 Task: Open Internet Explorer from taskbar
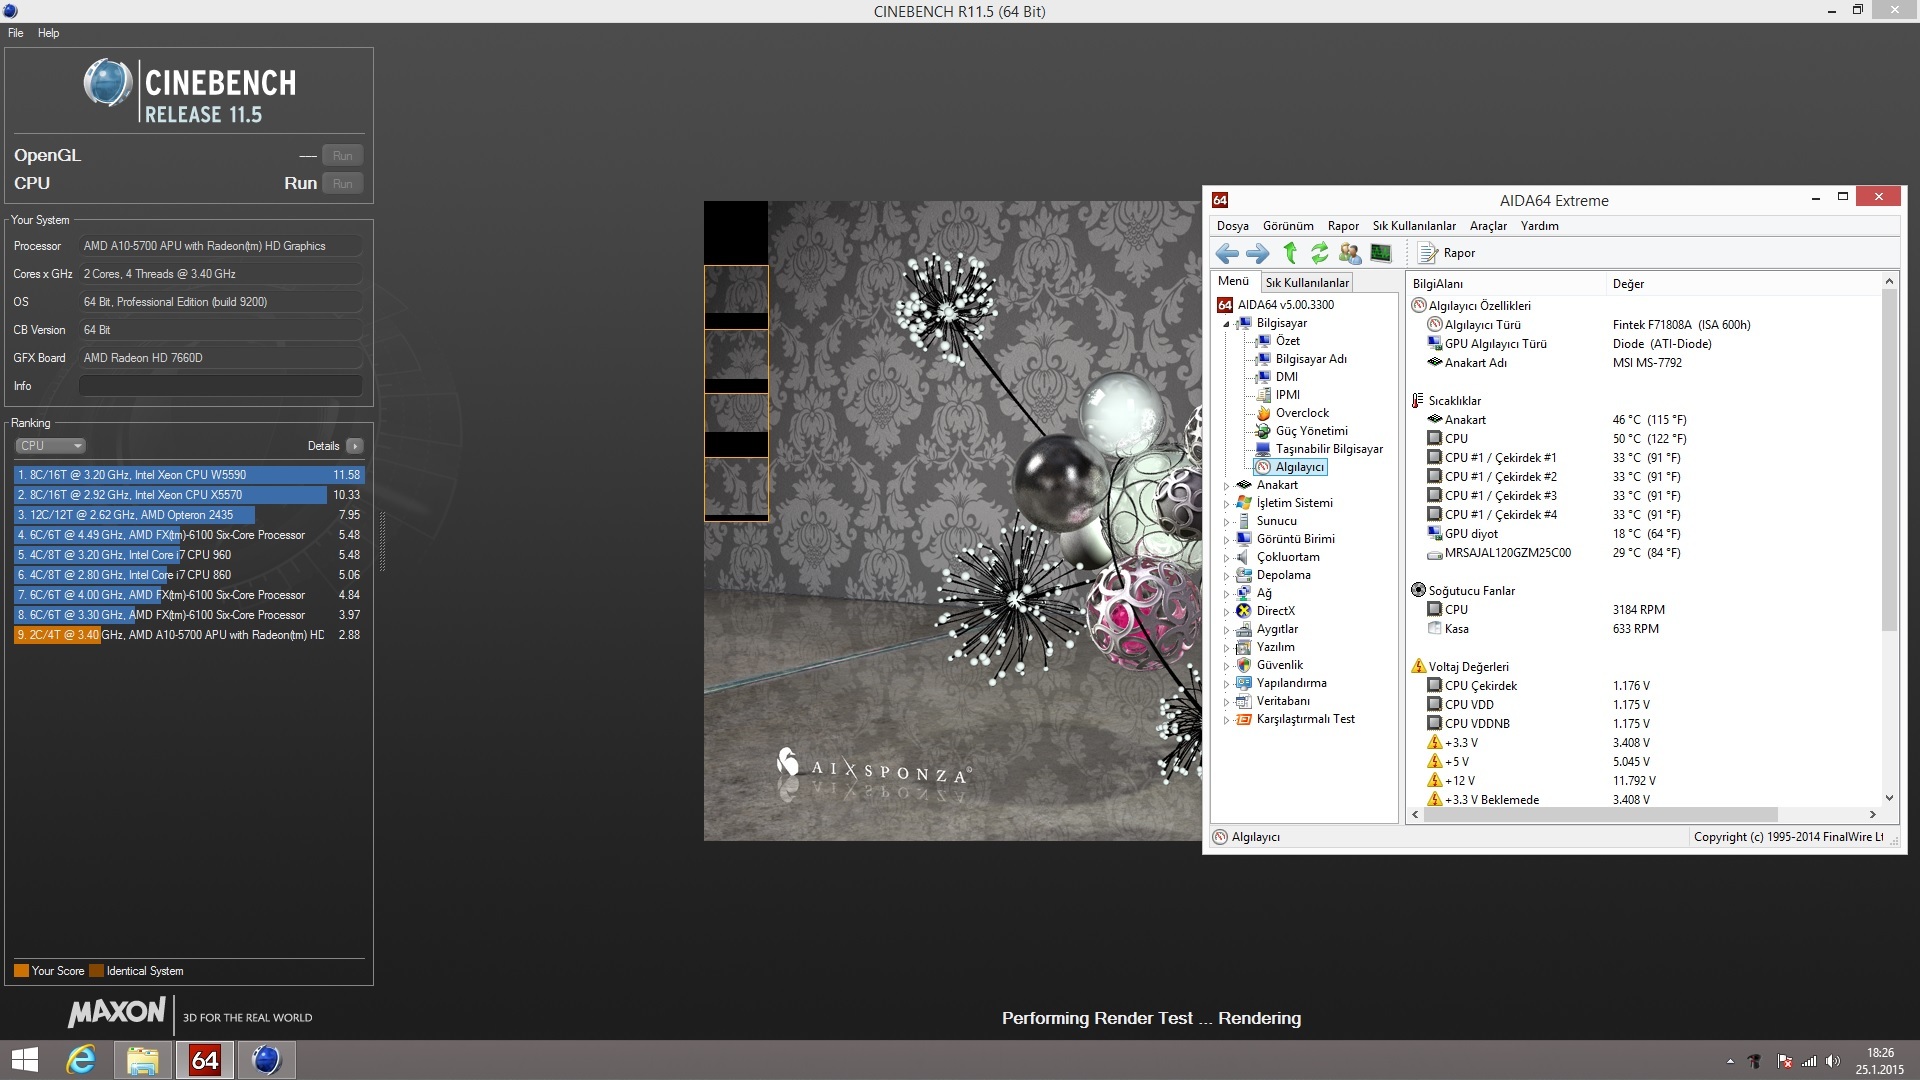click(x=81, y=1060)
